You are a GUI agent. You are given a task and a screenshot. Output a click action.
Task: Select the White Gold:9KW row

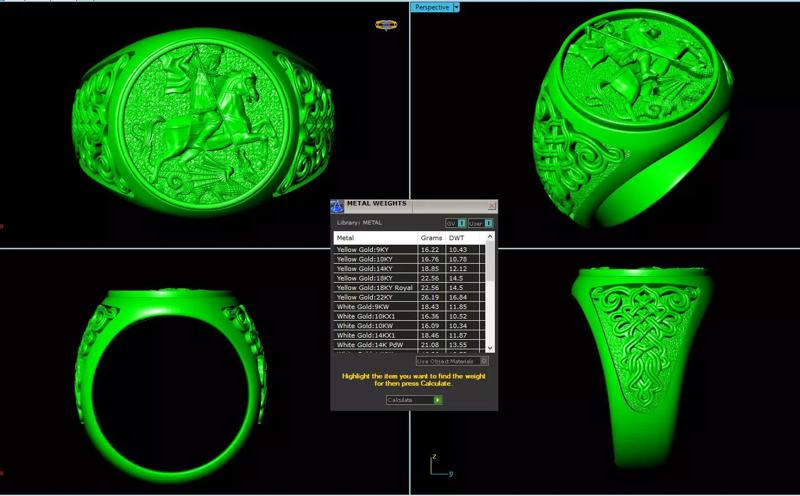[x=409, y=307]
